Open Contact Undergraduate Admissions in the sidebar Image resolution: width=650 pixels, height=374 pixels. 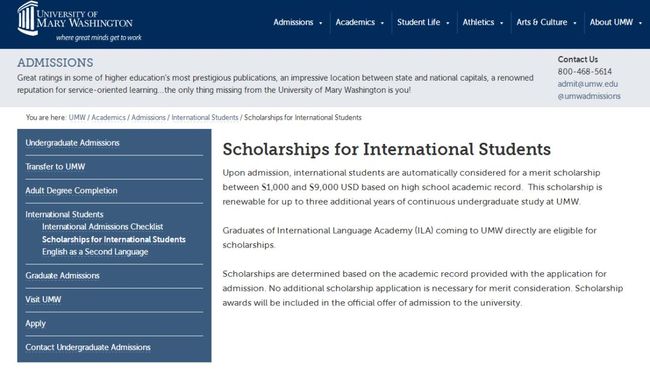tap(88, 347)
